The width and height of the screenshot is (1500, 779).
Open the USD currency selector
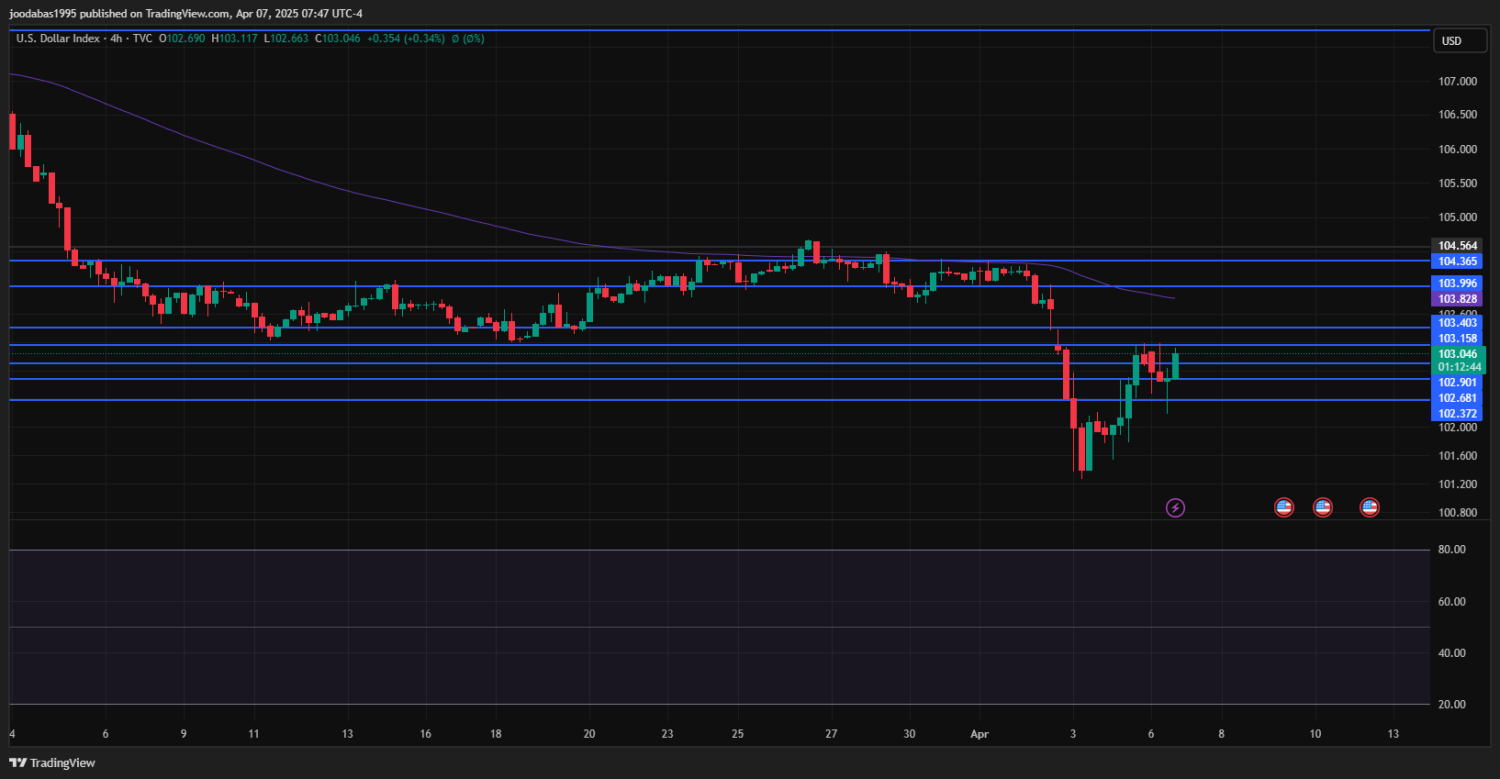tap(1450, 41)
